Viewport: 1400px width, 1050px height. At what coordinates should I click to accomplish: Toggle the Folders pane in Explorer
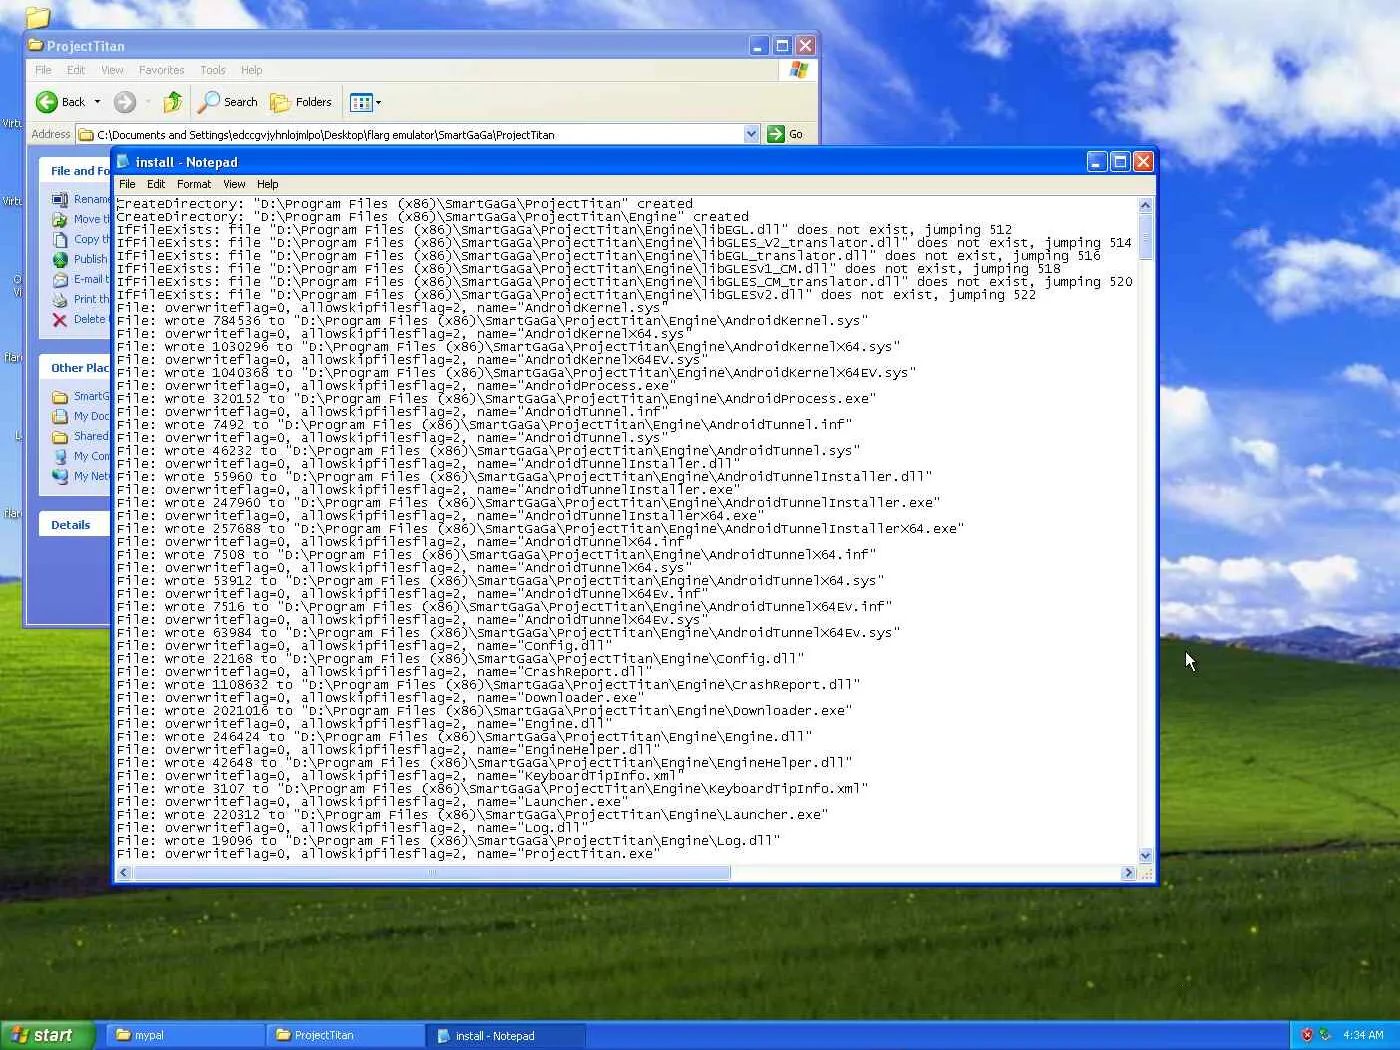pyautogui.click(x=301, y=102)
